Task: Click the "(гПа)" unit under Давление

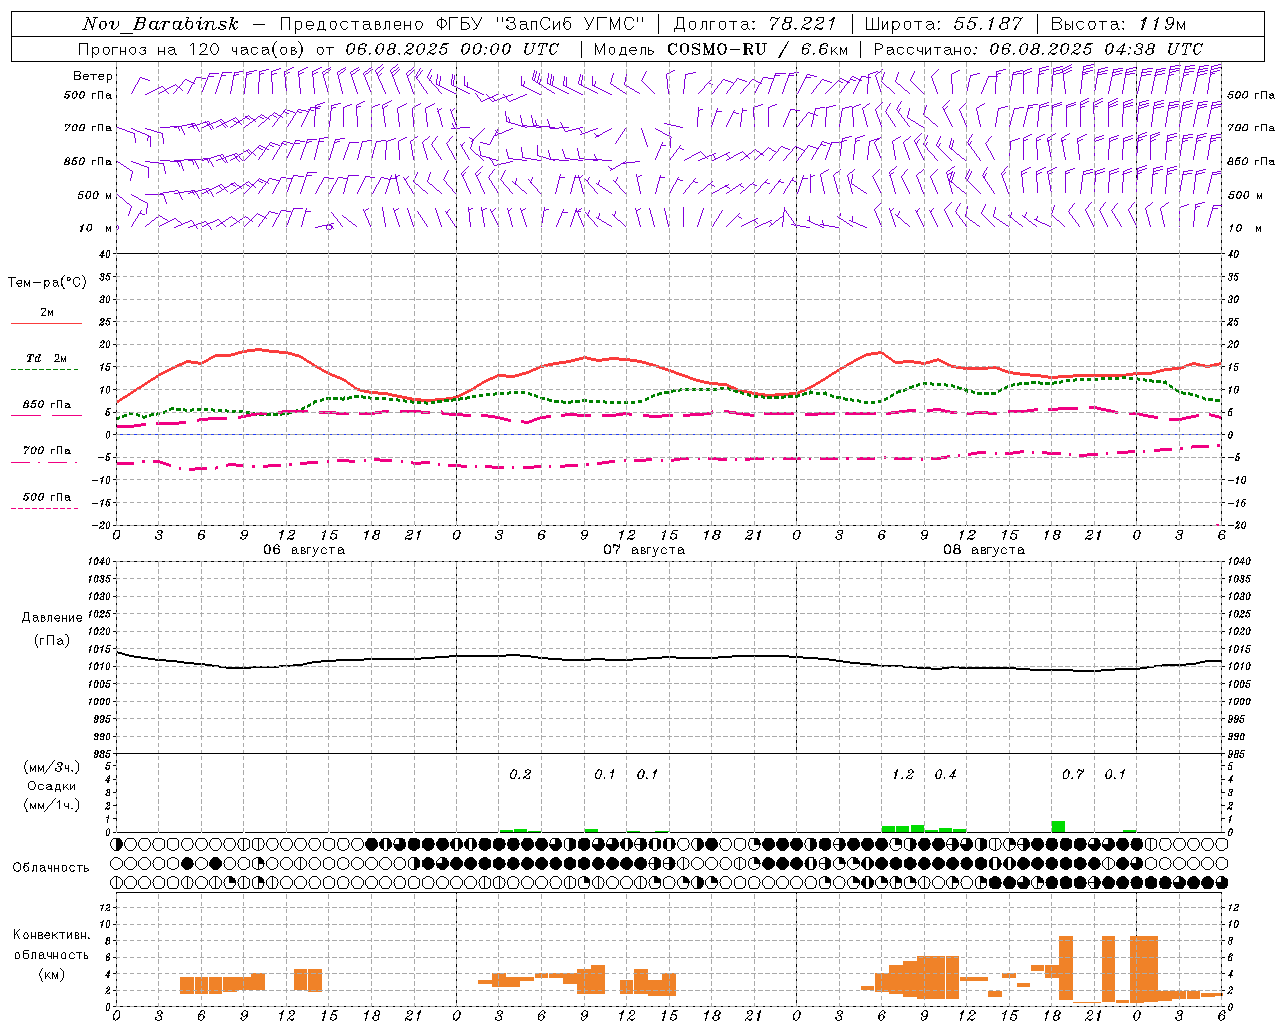Action: pos(52,641)
